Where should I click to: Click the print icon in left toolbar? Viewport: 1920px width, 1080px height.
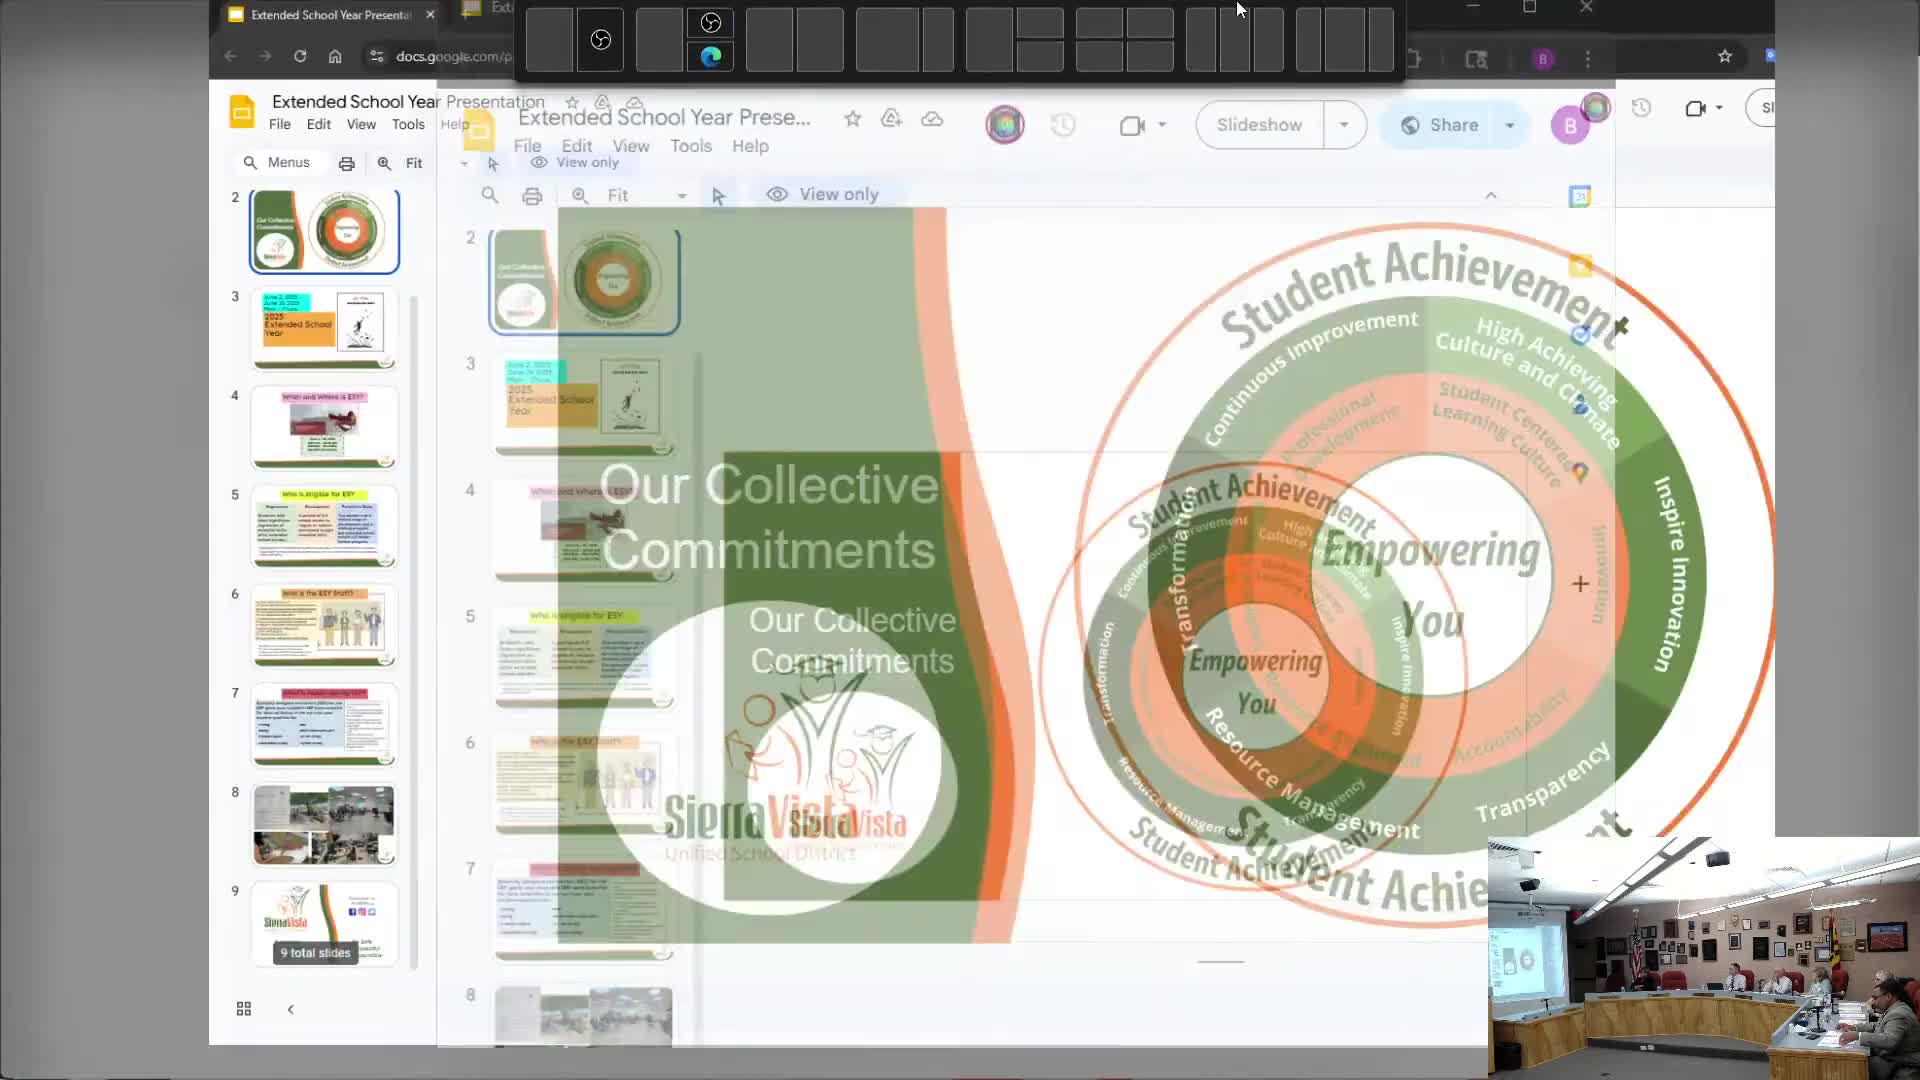click(x=346, y=163)
